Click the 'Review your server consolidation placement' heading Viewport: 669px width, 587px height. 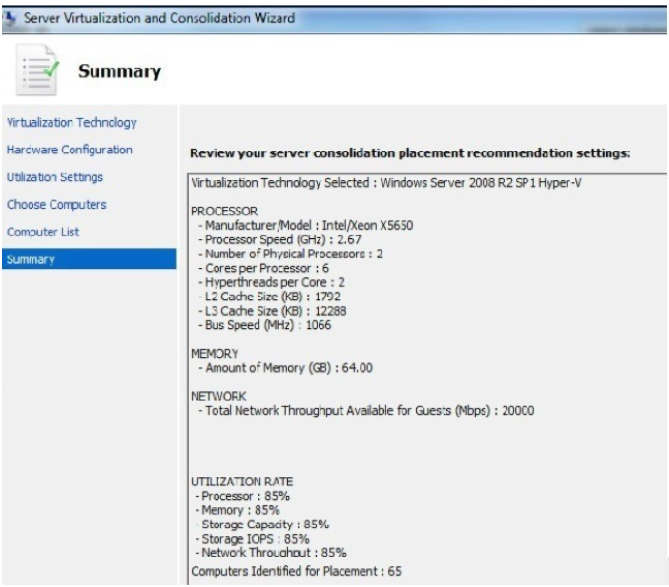(410, 153)
